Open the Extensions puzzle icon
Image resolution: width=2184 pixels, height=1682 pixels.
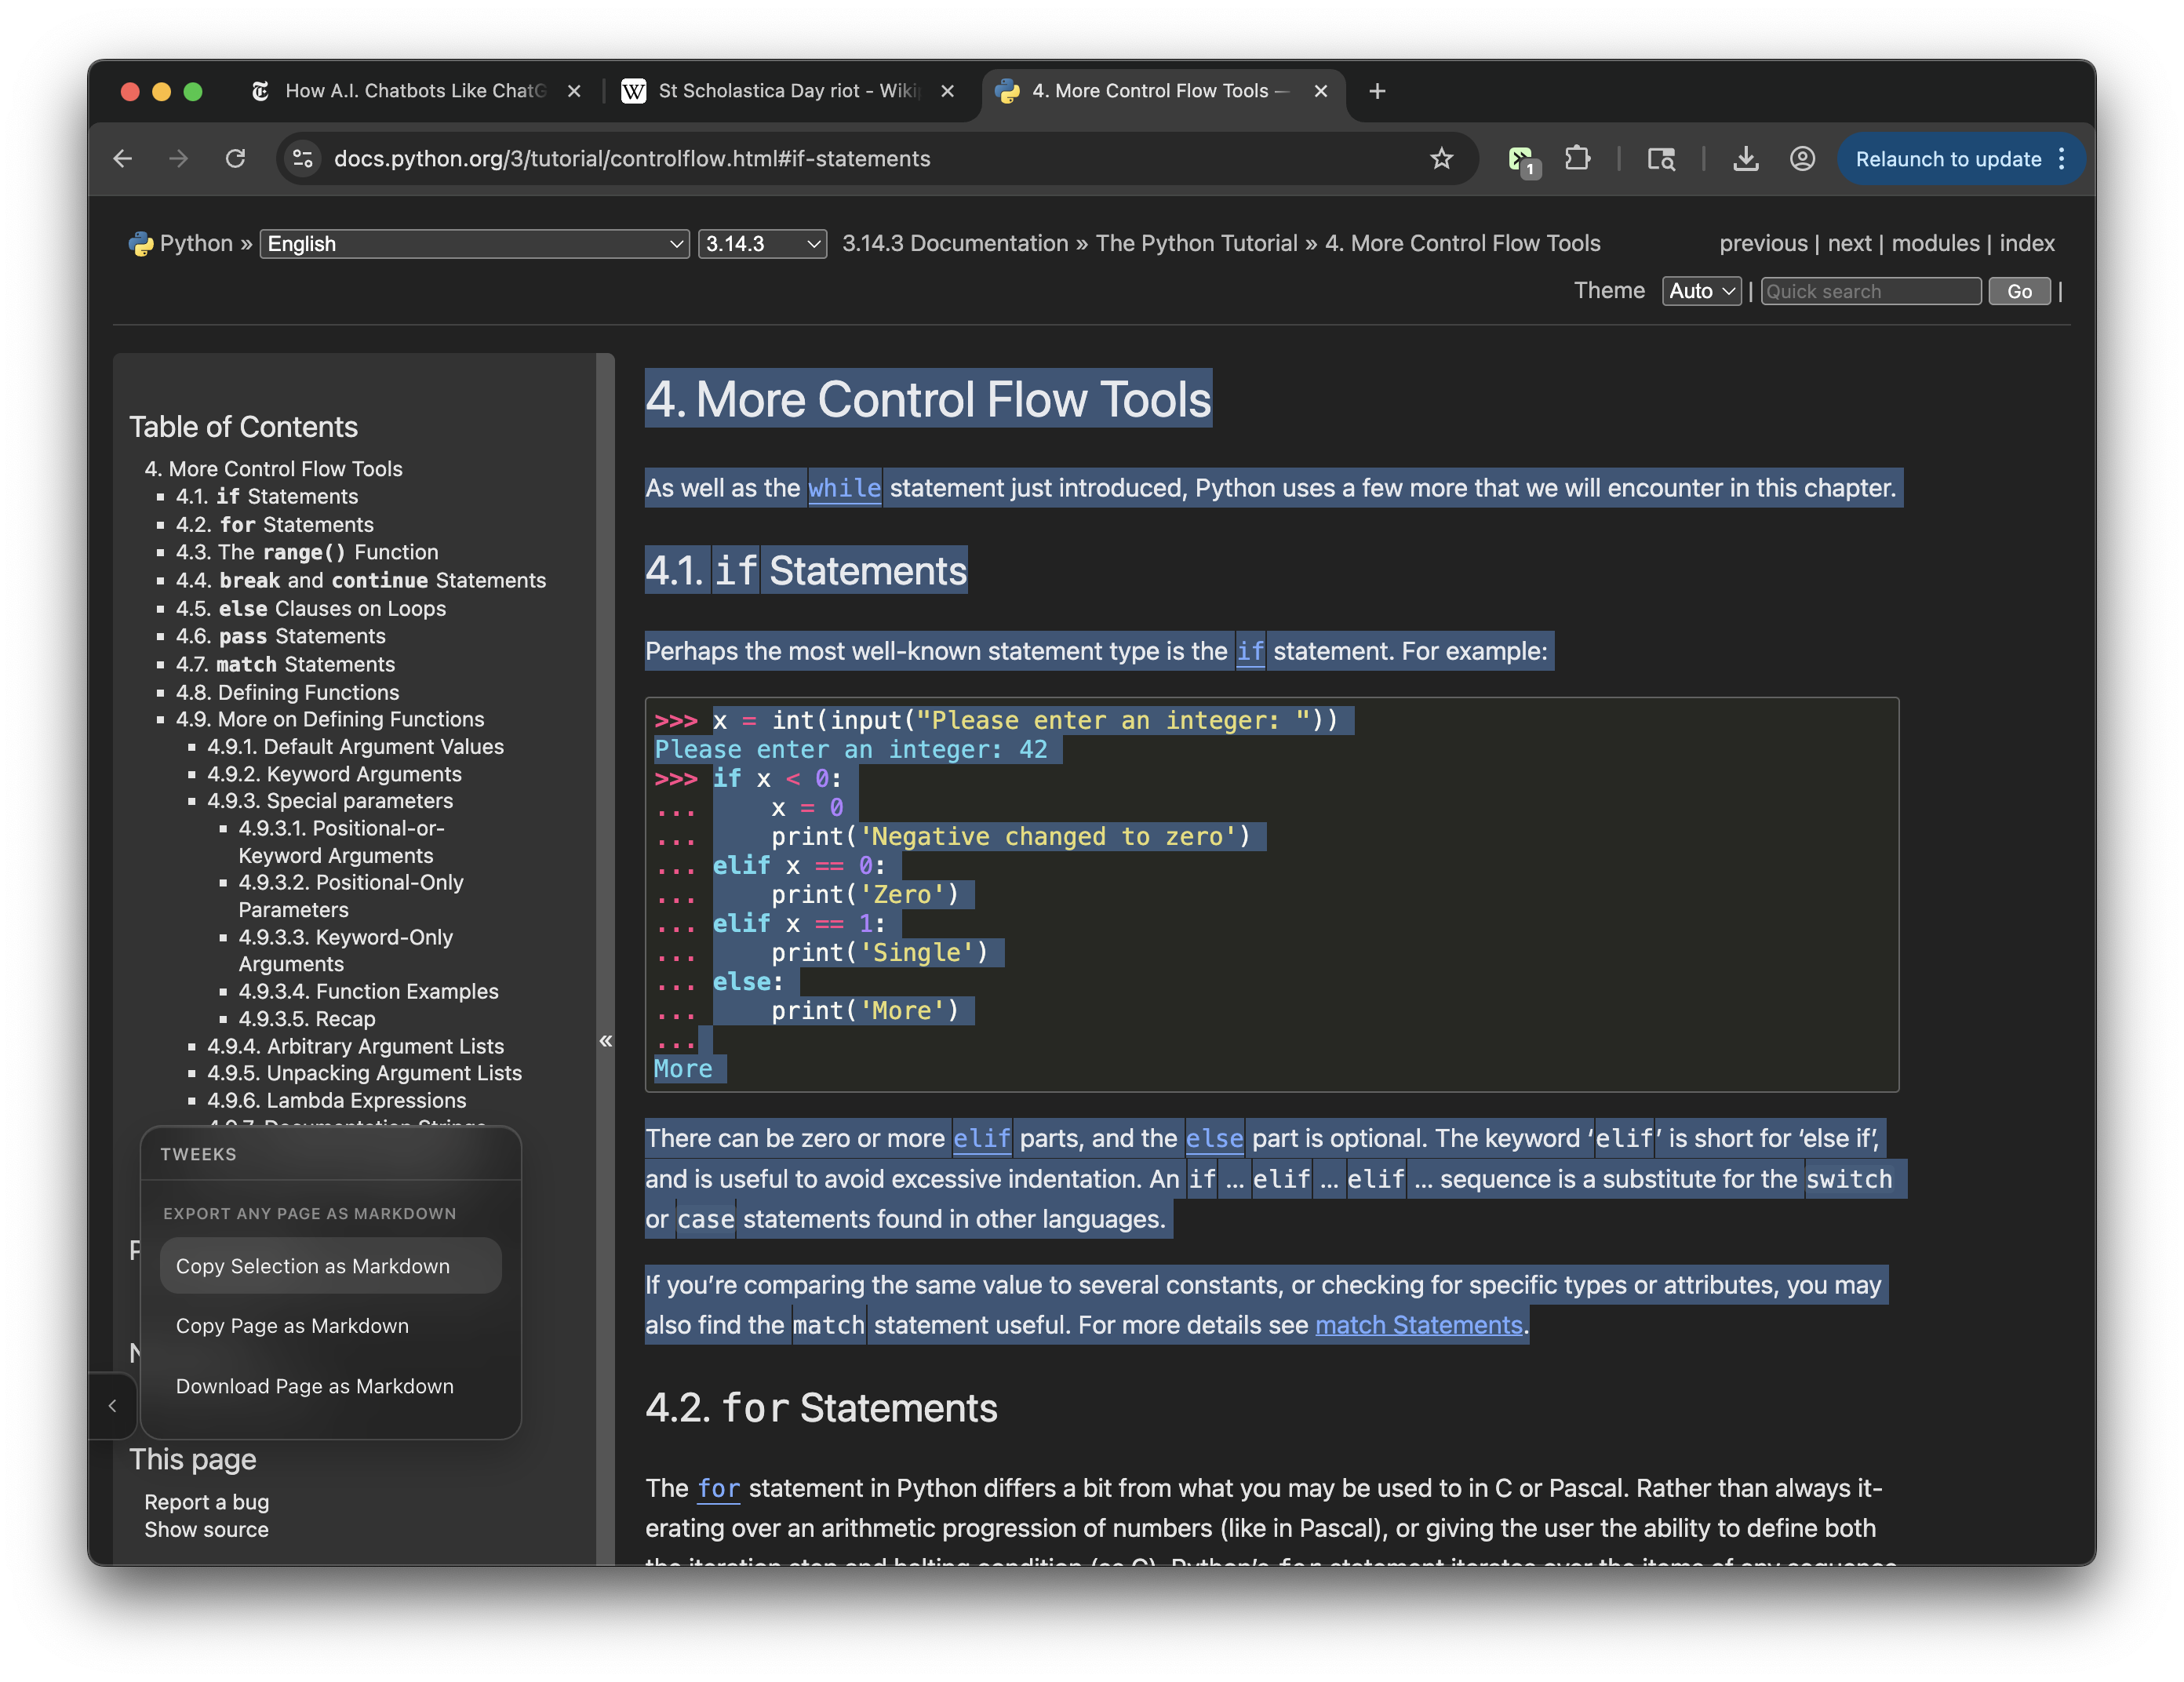(x=1577, y=159)
